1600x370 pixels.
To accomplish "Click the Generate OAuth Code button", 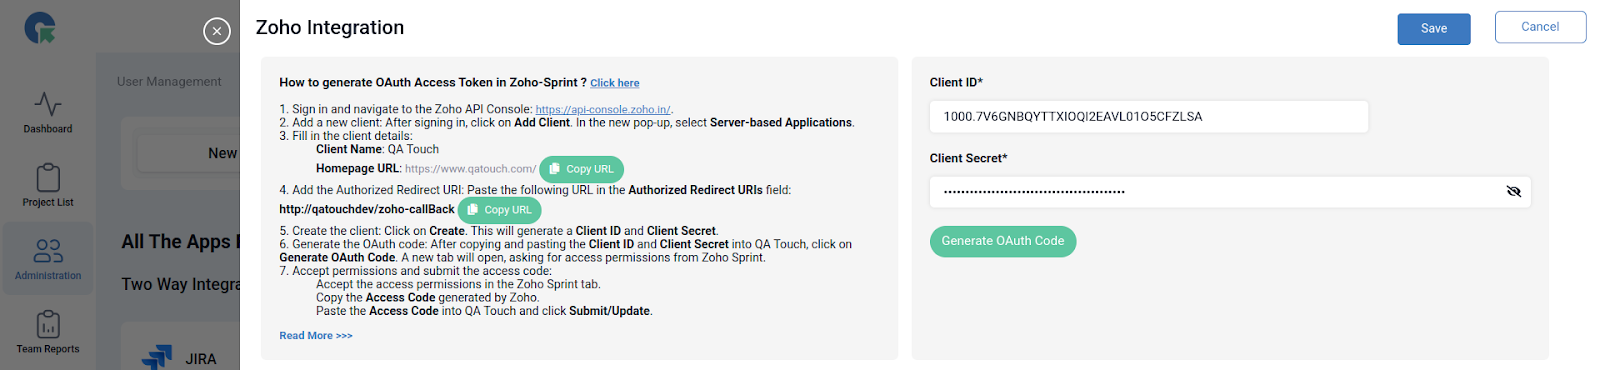I will pyautogui.click(x=1003, y=241).
